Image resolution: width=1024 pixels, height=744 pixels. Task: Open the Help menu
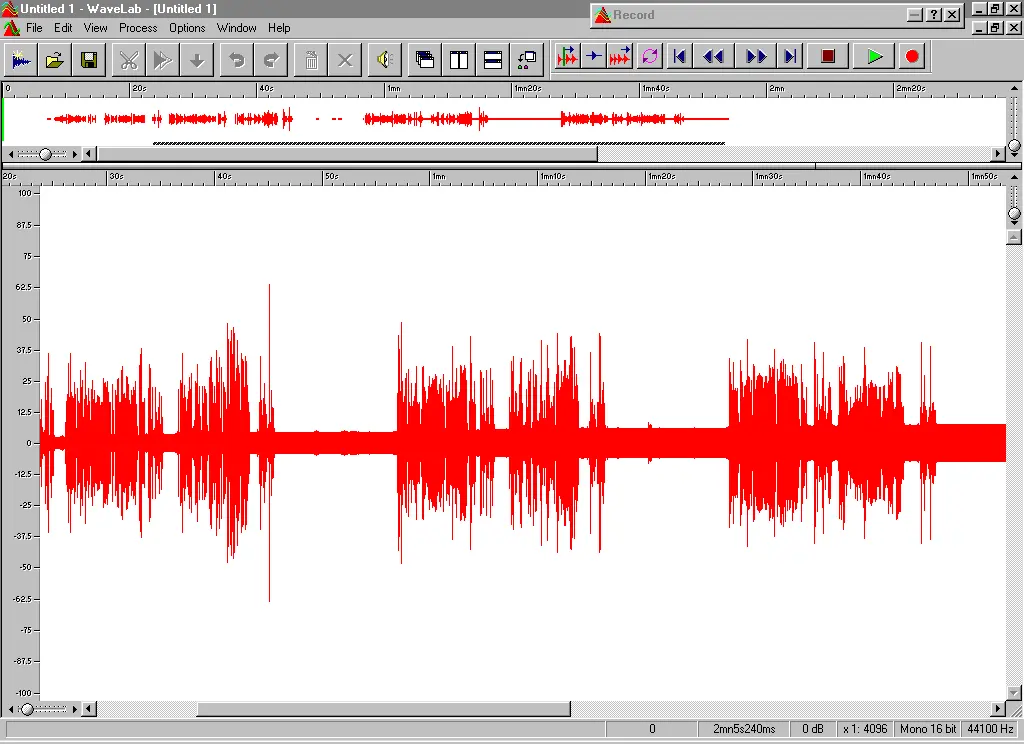279,28
